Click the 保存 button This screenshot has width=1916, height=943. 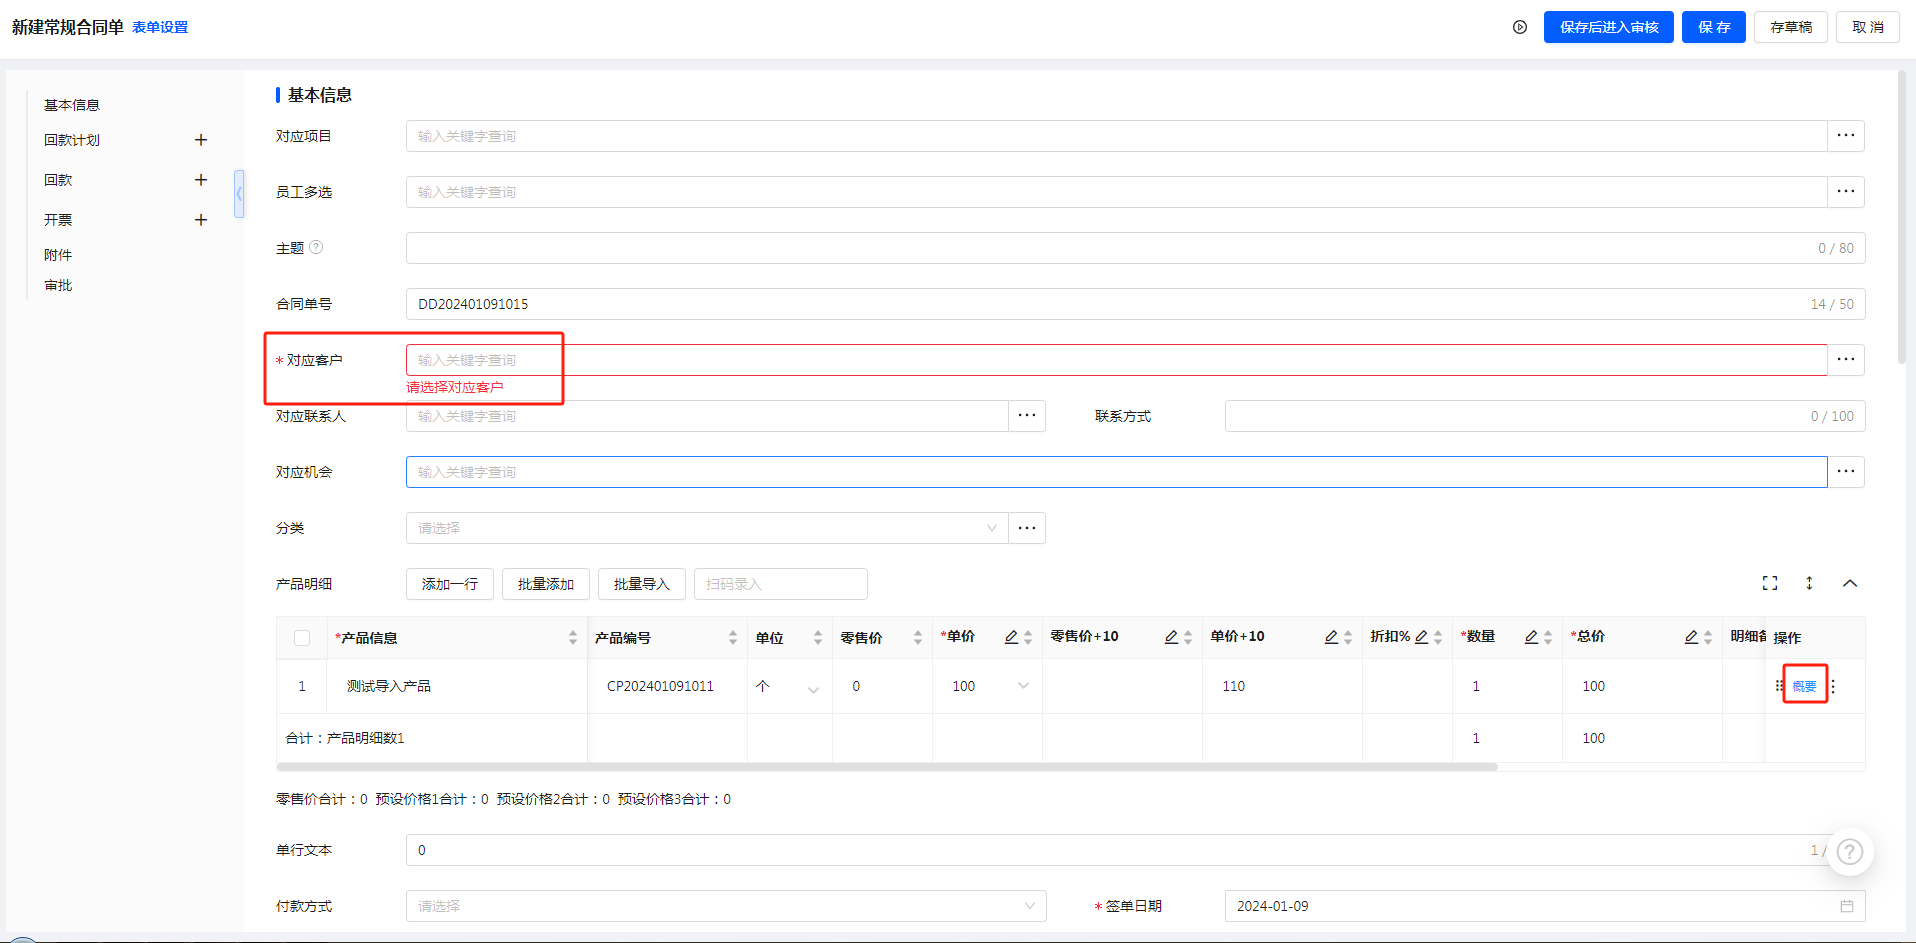(x=1714, y=27)
